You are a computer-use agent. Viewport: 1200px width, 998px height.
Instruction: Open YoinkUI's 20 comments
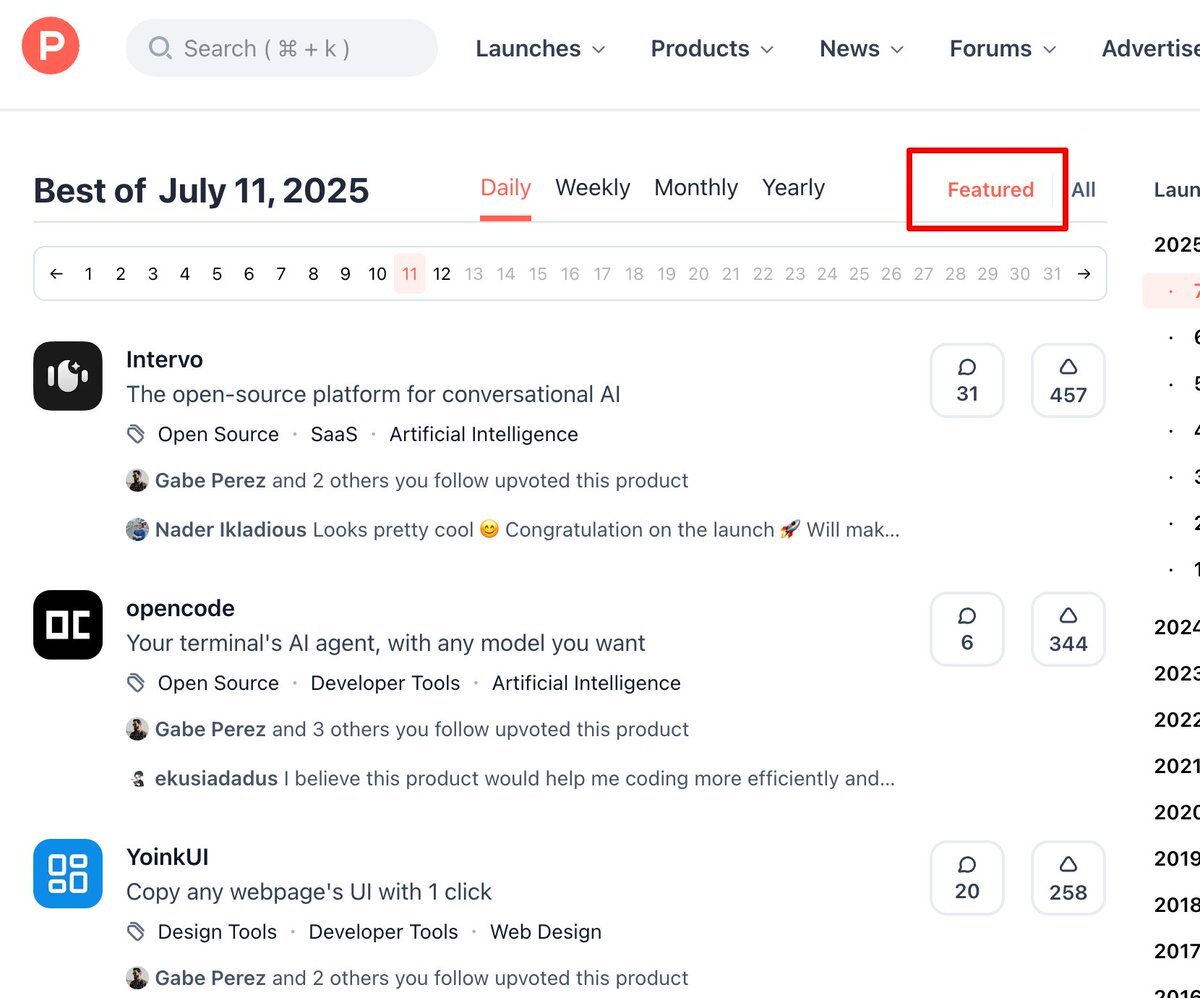coord(967,878)
